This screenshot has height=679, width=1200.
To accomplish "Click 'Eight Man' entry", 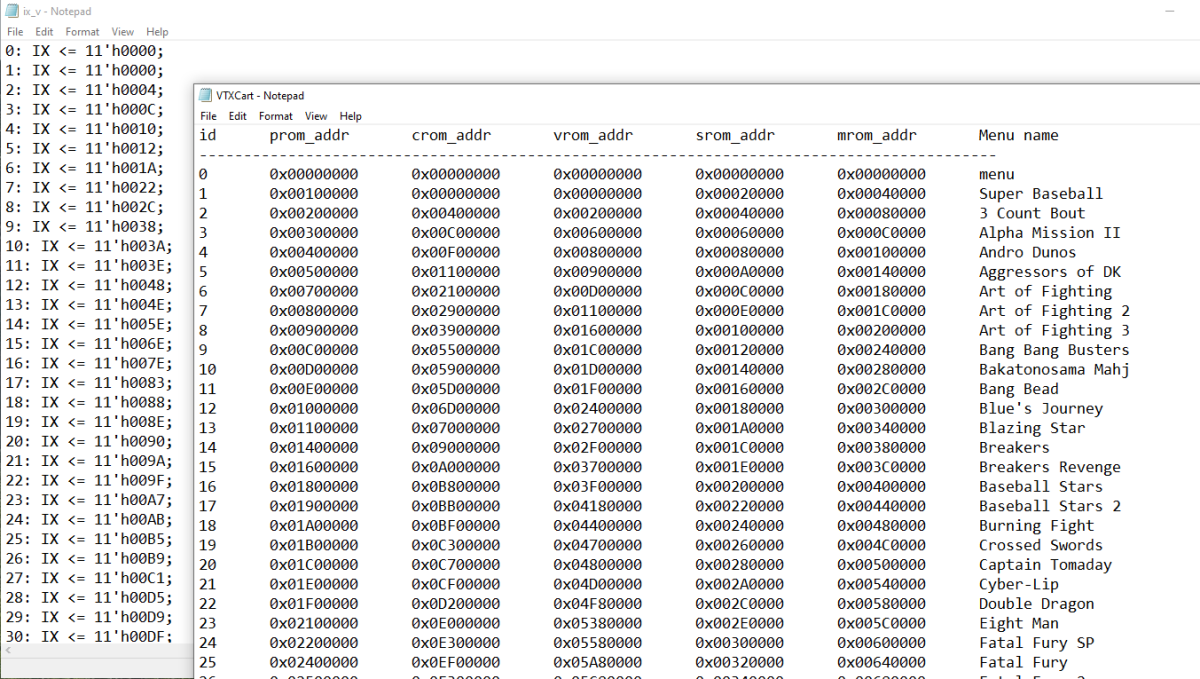I will pyautogui.click(x=1019, y=623).
